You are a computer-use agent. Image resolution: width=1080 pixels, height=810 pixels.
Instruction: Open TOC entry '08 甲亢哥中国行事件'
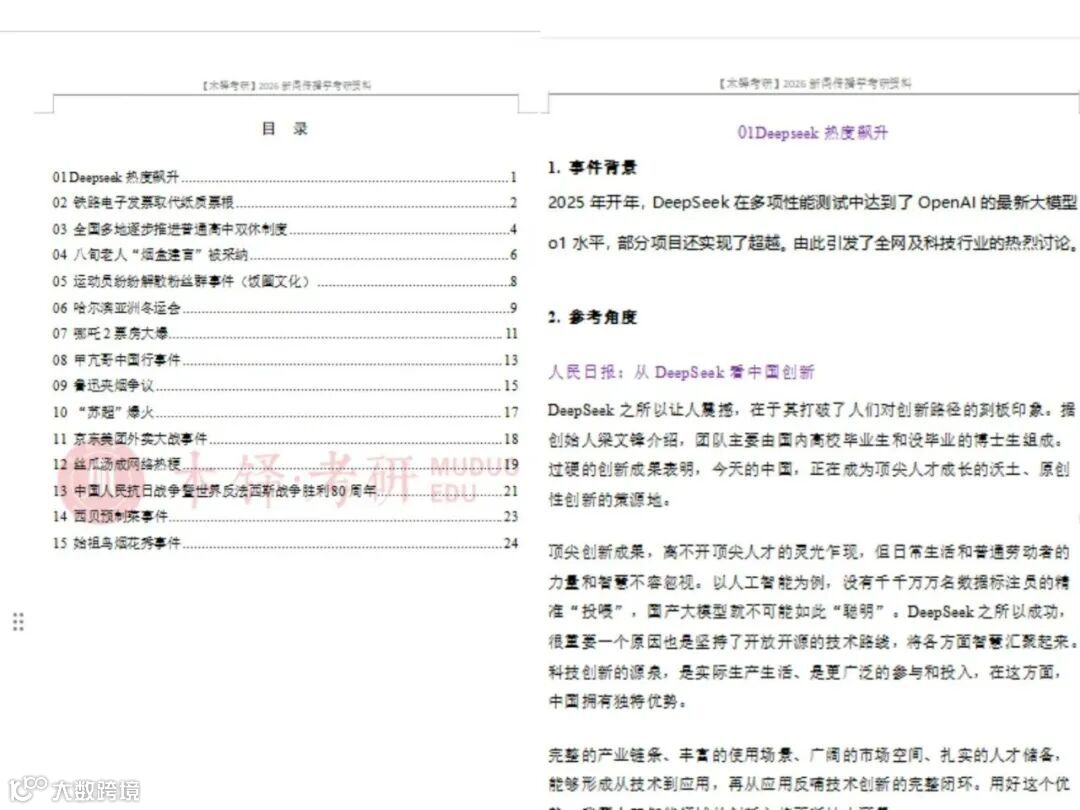[284, 360]
